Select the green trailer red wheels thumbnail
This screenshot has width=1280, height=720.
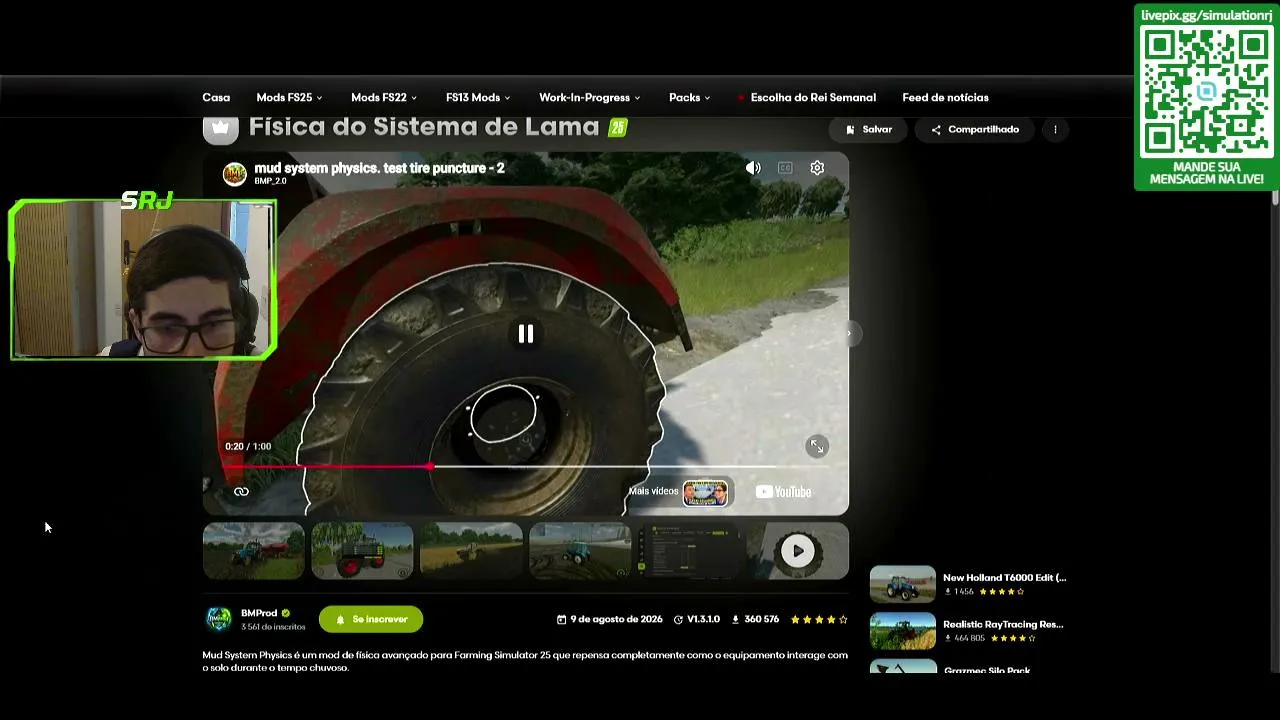[362, 551]
